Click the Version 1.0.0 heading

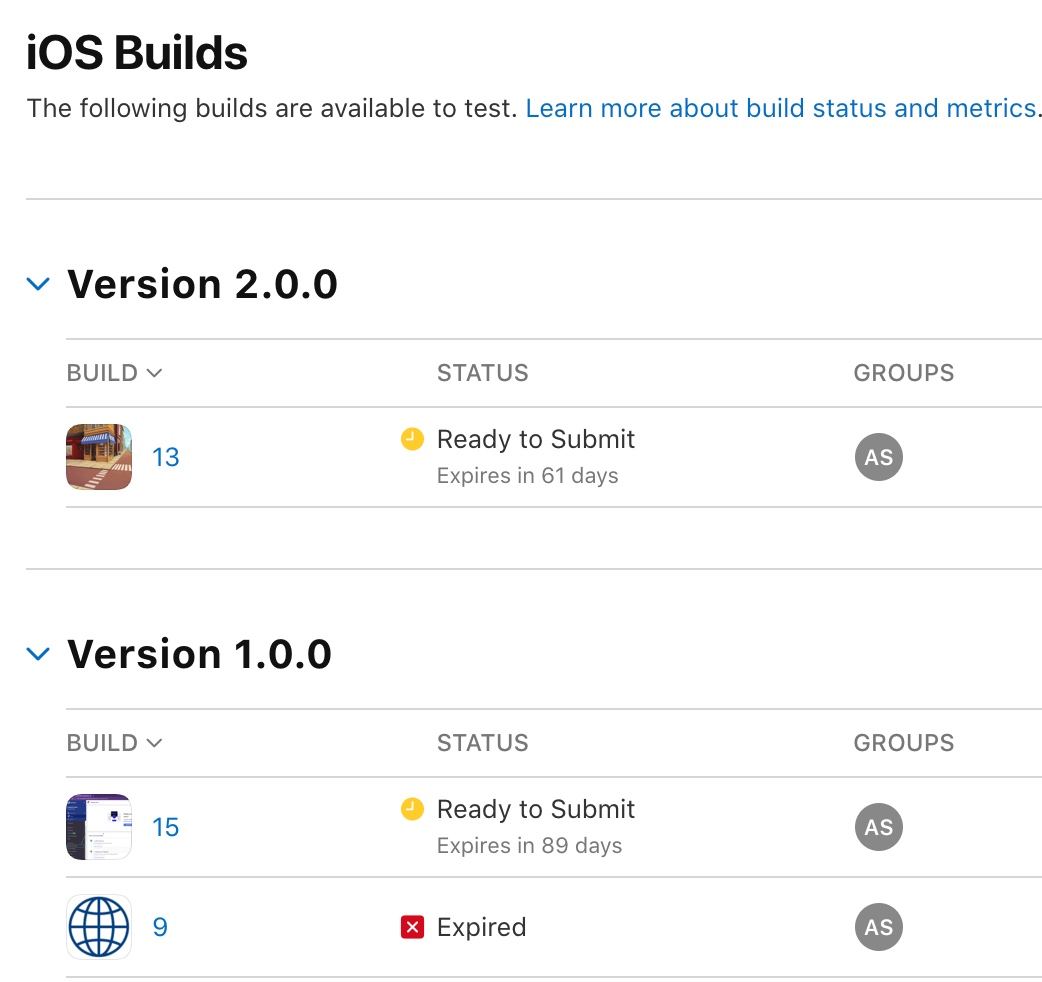click(199, 654)
